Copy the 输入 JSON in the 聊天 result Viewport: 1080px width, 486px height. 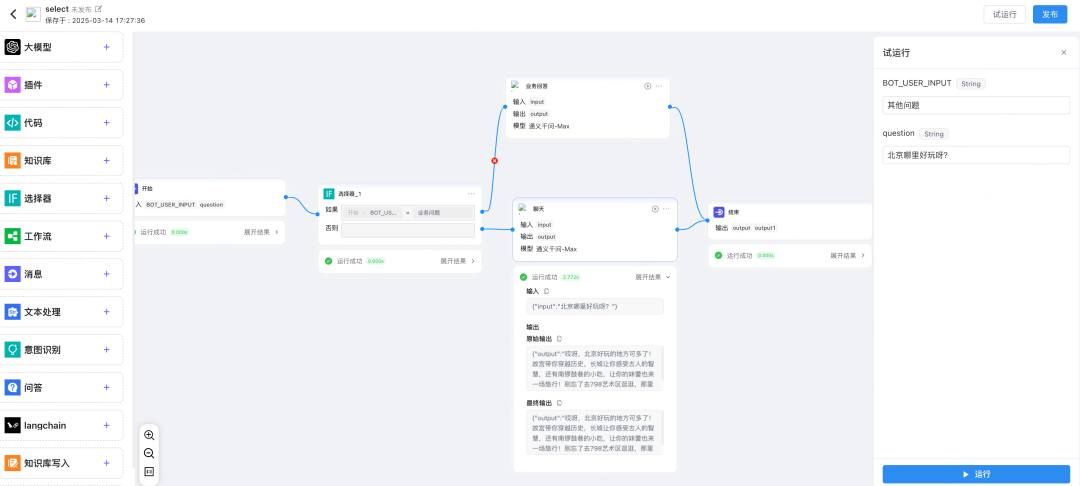(547, 291)
